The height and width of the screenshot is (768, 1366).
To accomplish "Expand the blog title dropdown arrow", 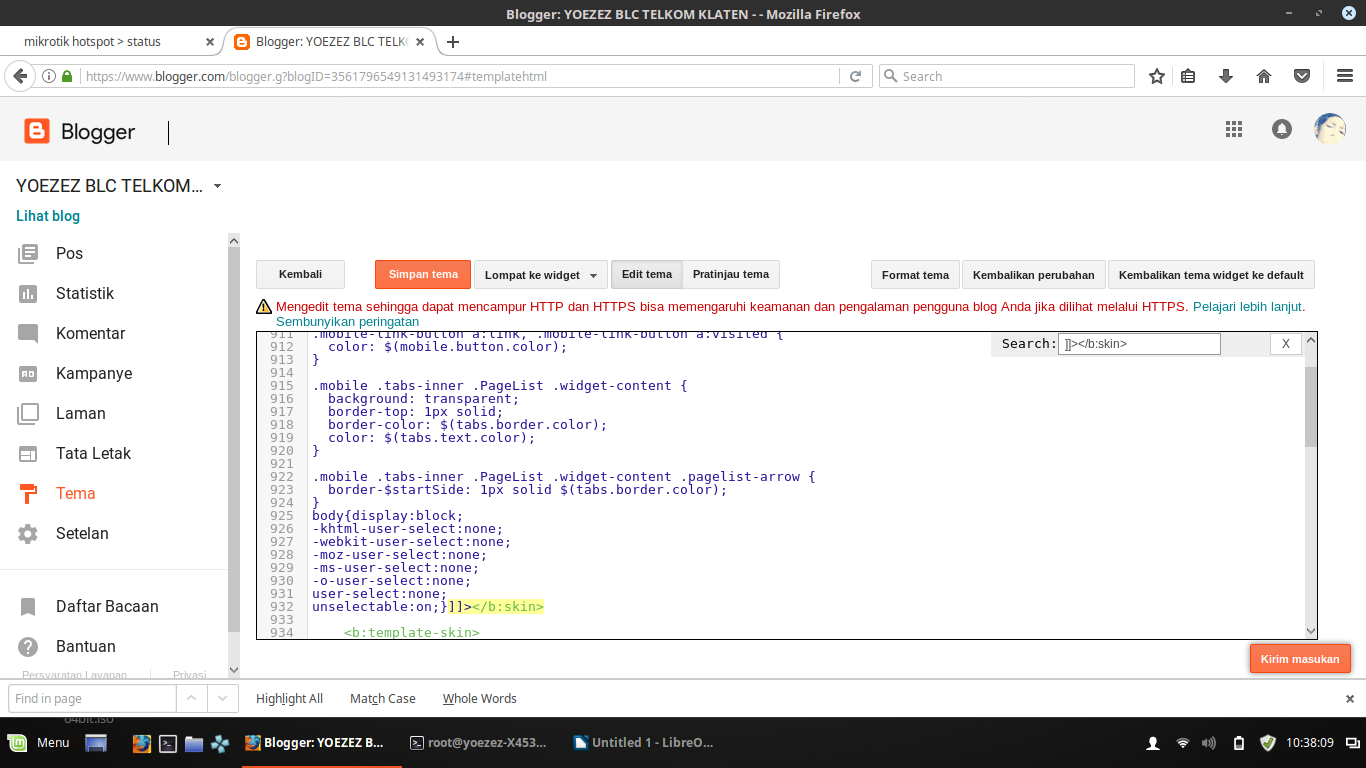I will coord(217,185).
